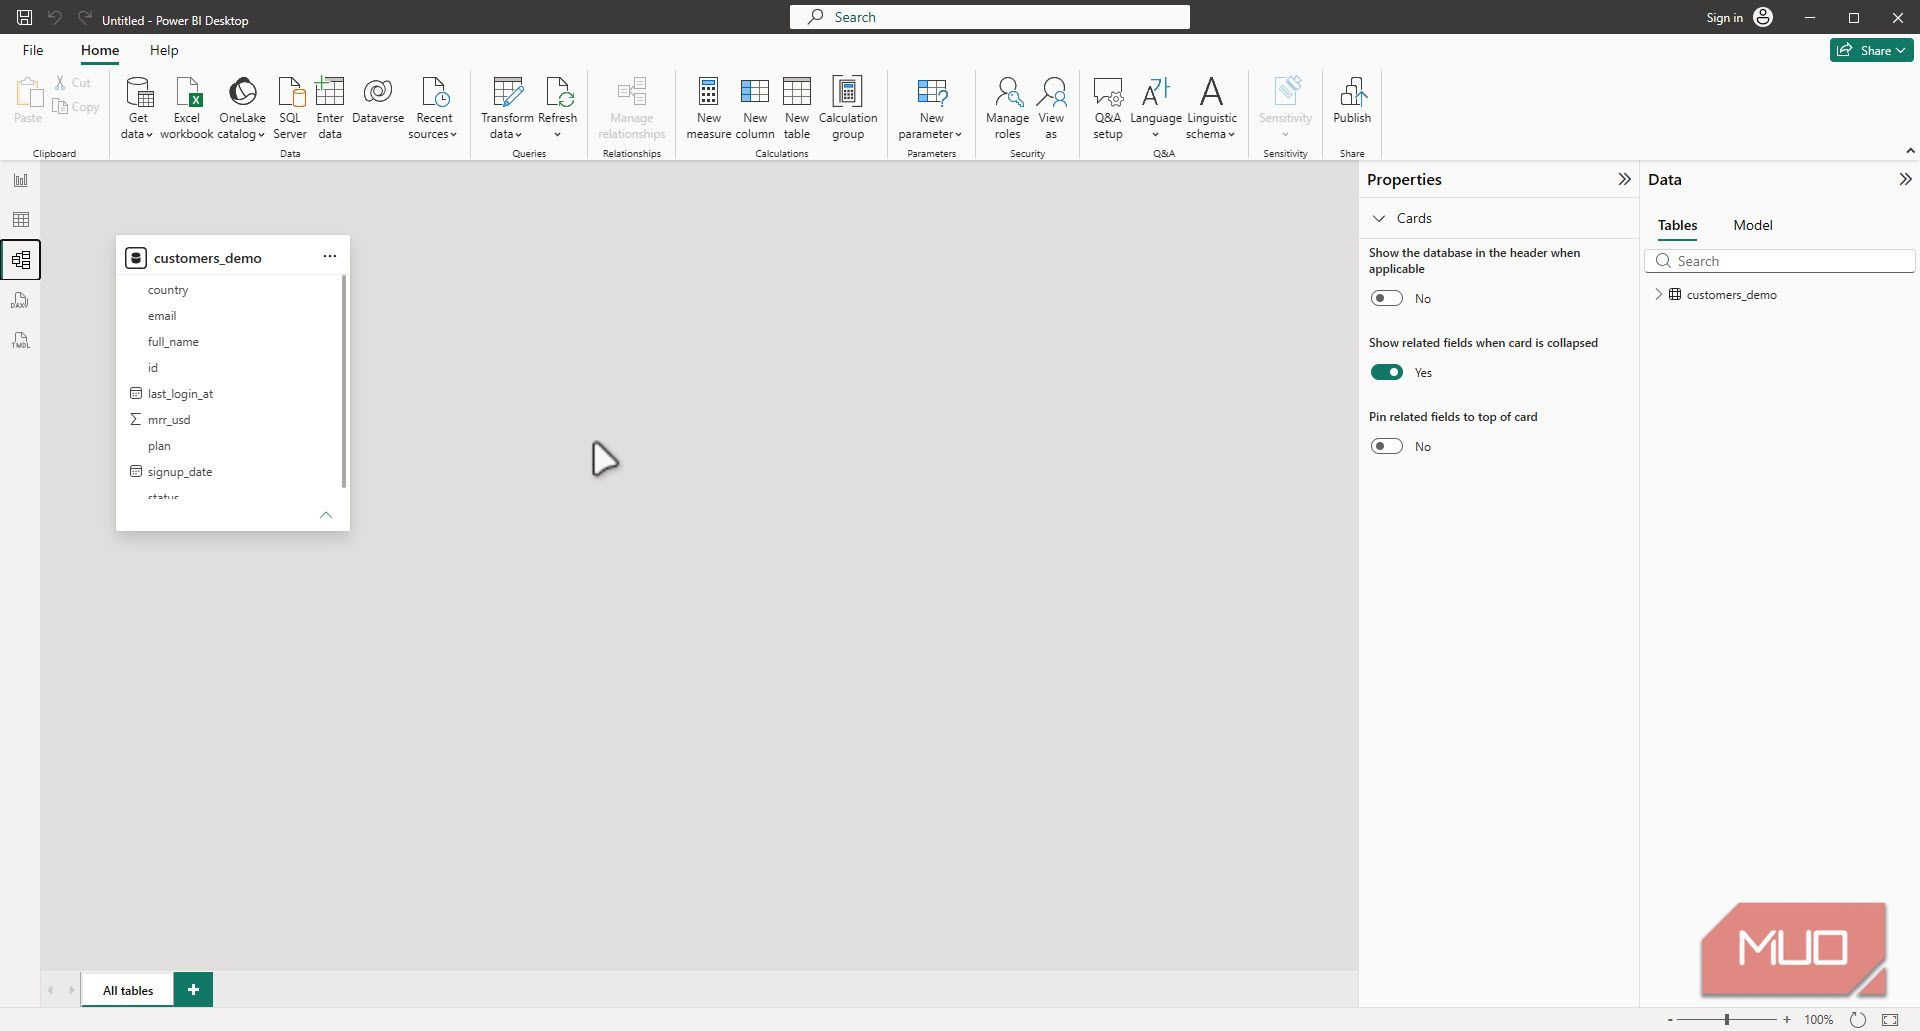Select the signup_date field
1920x1031 pixels.
pos(180,472)
